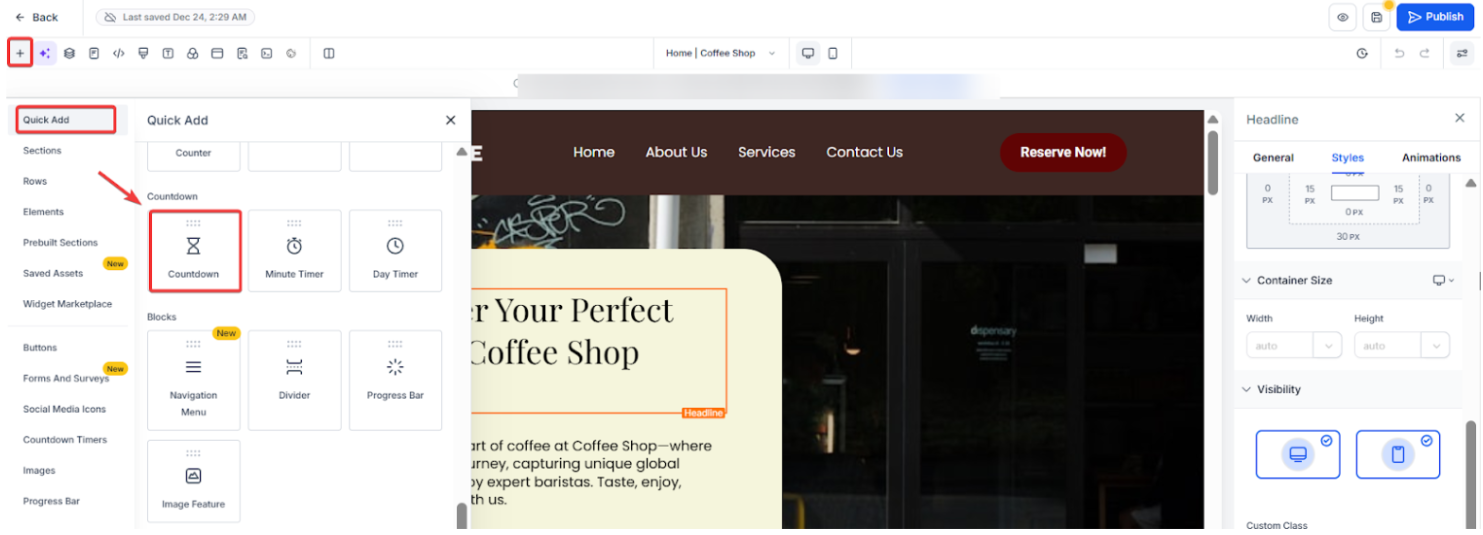Click the plus add element icon
Image resolution: width=1483 pixels, height=535 pixels.
20,53
